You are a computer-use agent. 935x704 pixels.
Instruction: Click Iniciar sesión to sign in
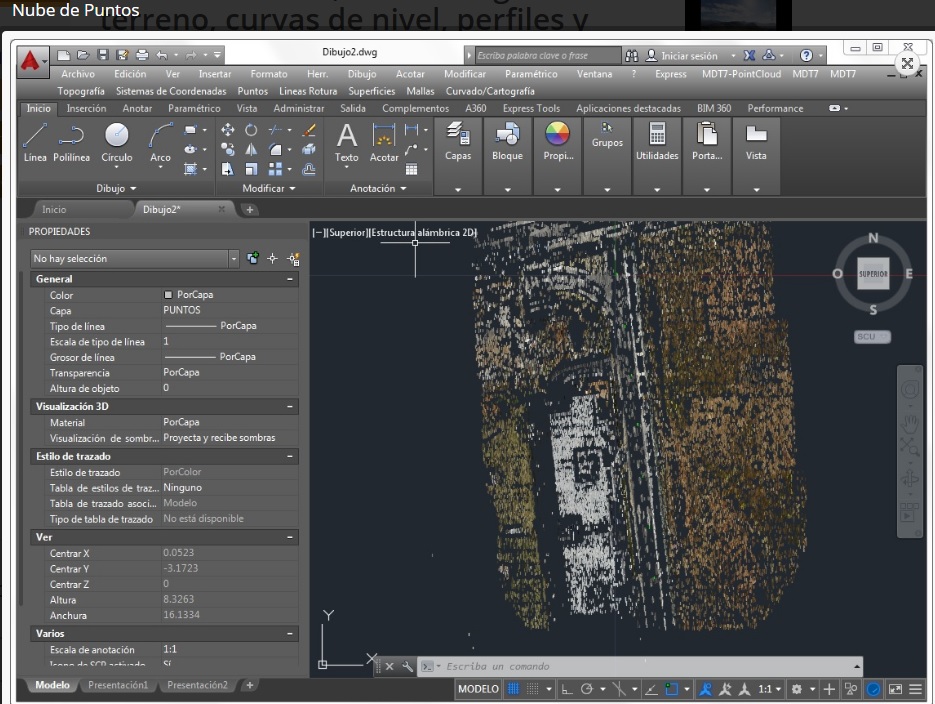[689, 56]
